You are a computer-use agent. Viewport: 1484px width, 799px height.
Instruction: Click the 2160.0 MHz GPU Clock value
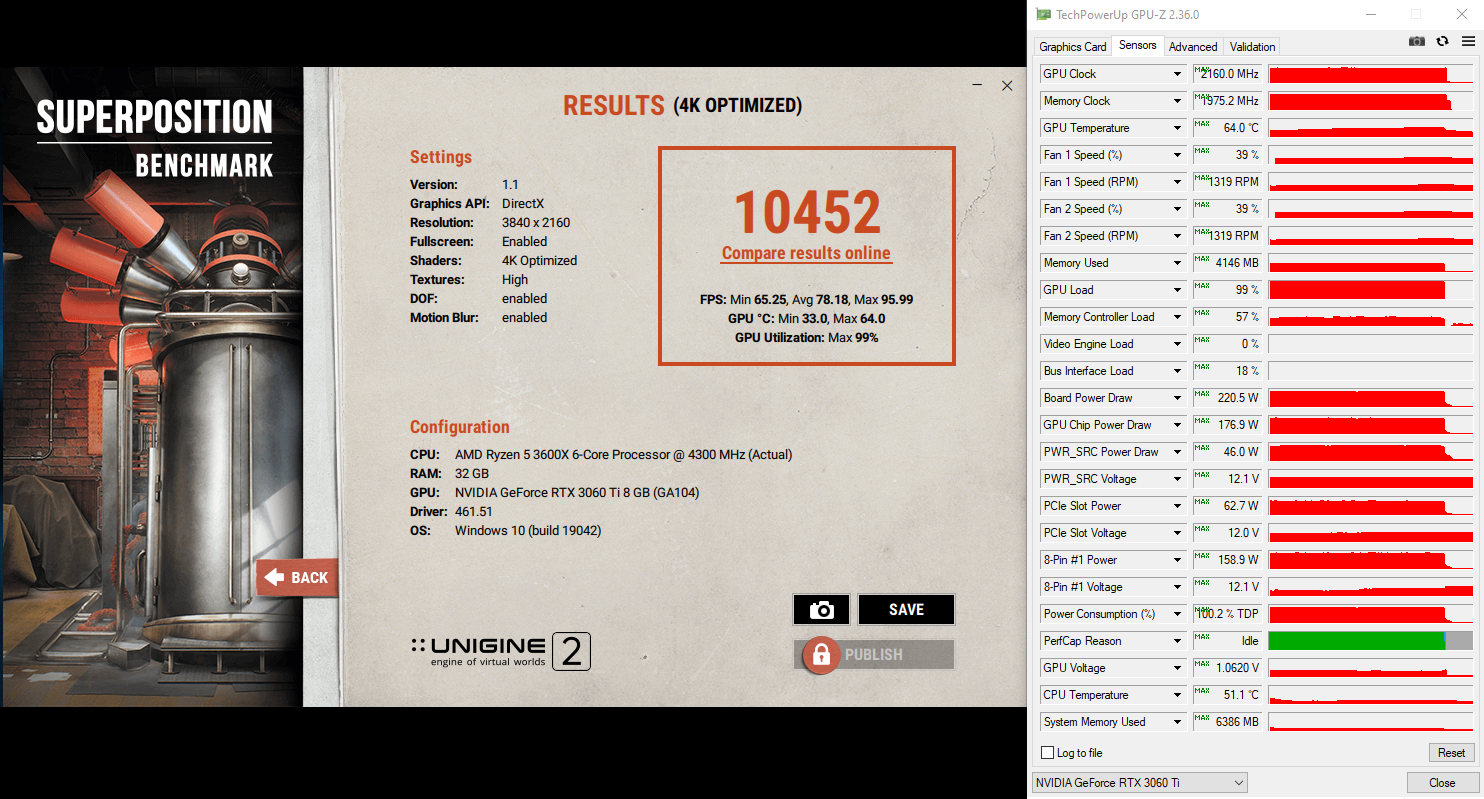point(1230,74)
